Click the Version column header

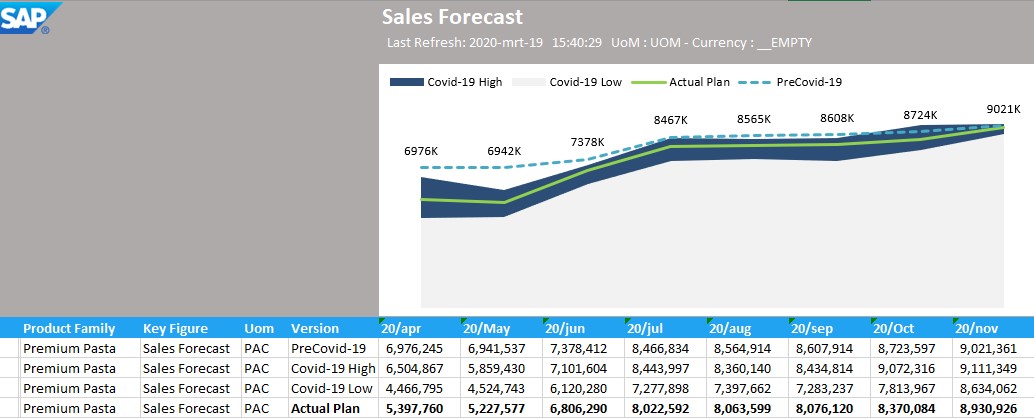pos(333,328)
